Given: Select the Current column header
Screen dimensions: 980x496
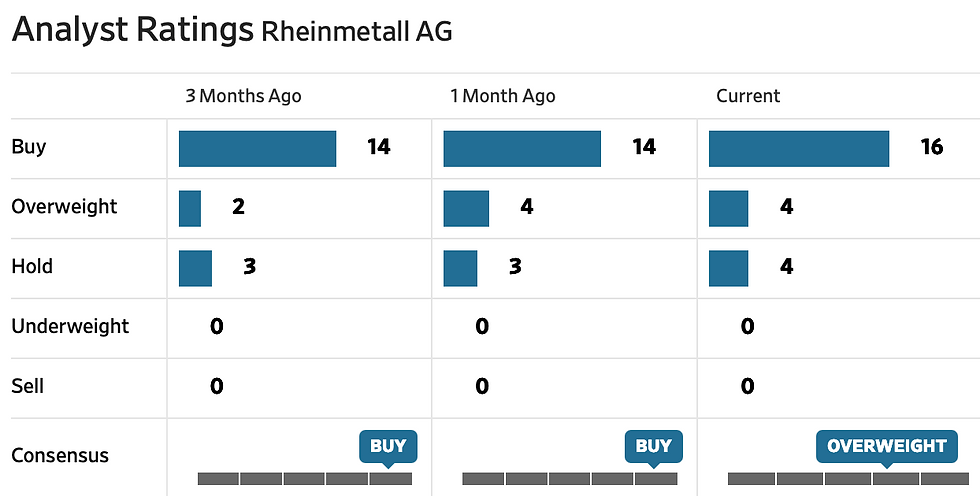Looking at the screenshot, I should coord(748,96).
